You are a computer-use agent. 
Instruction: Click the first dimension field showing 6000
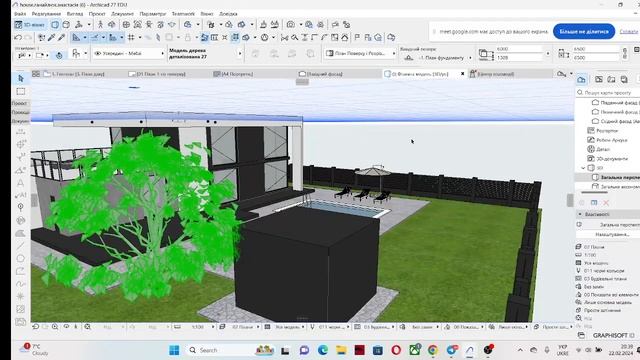(518, 49)
